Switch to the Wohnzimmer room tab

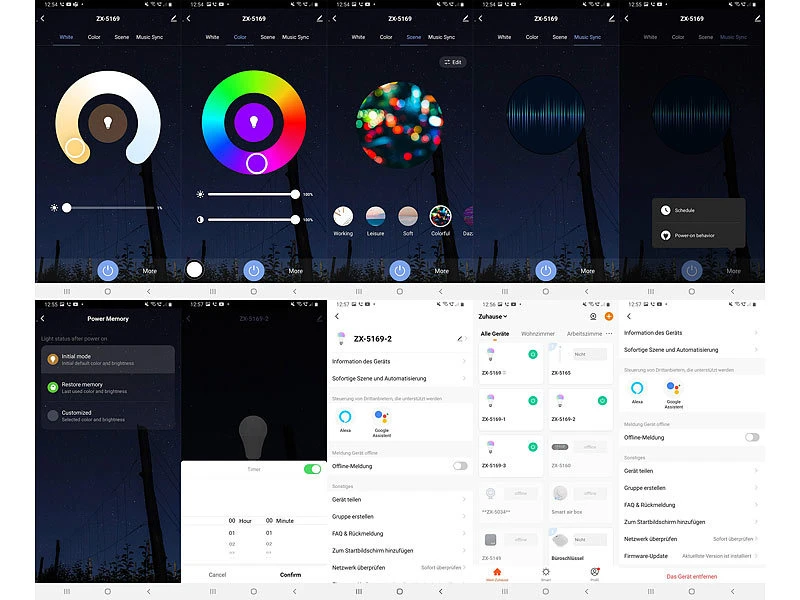click(538, 333)
